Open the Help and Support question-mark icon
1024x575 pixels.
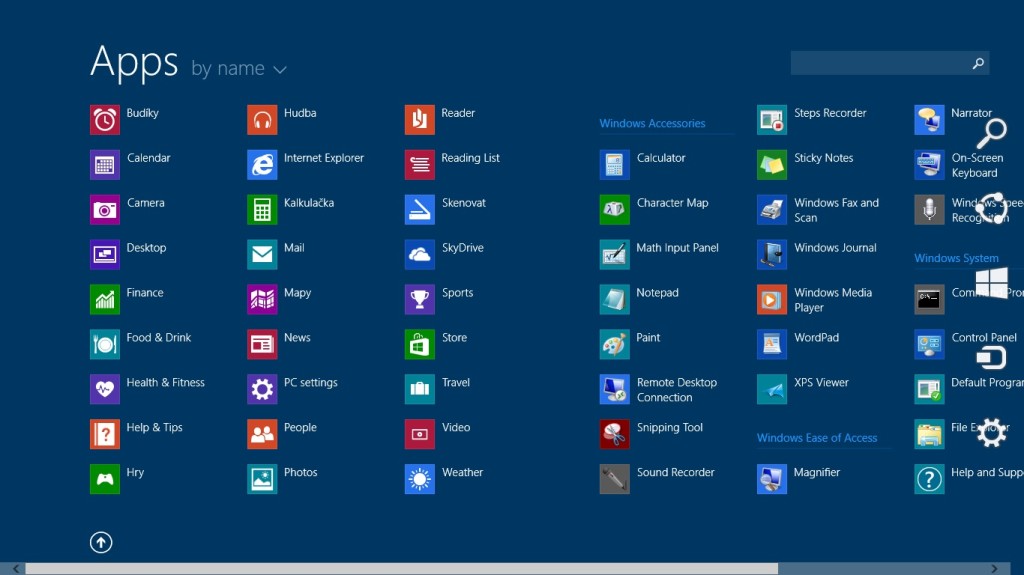[x=929, y=479]
